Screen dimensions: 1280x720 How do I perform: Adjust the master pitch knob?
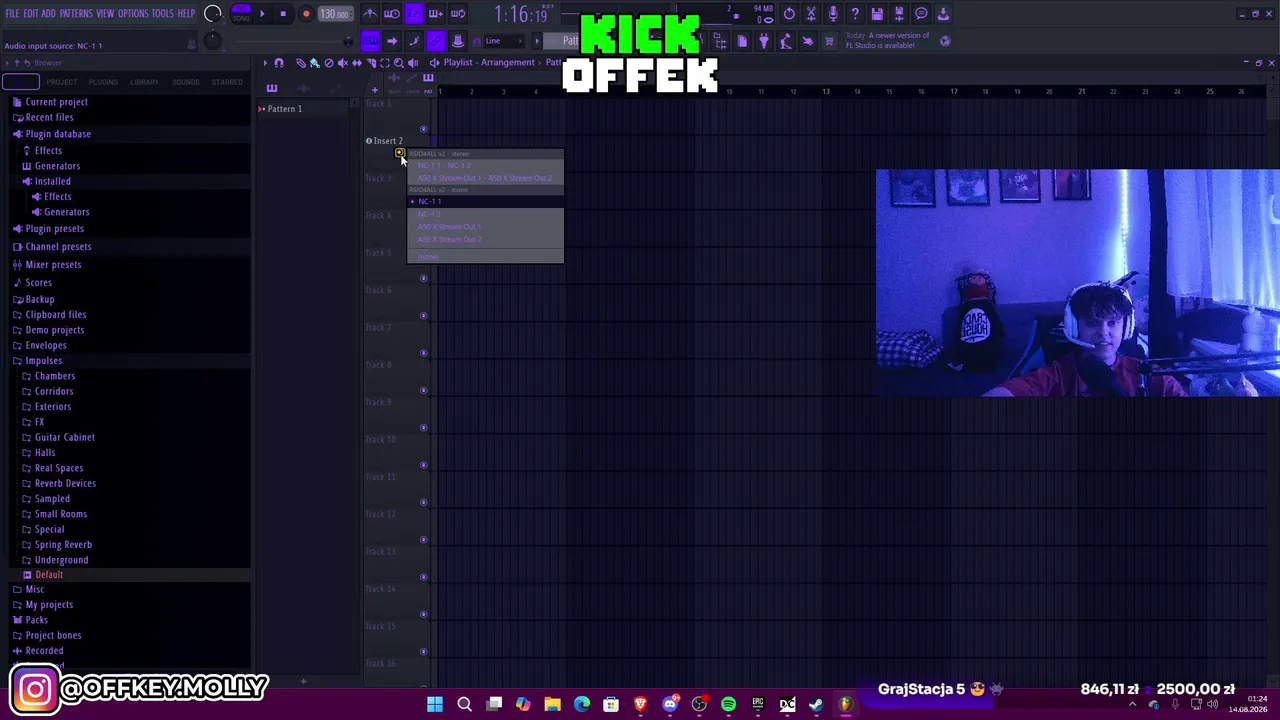212,41
